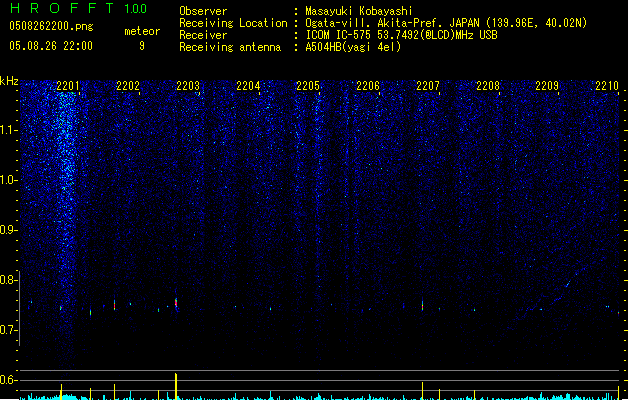The width and height of the screenshot is (629, 400).
Task: Click the Observer label
Action: click(x=203, y=11)
